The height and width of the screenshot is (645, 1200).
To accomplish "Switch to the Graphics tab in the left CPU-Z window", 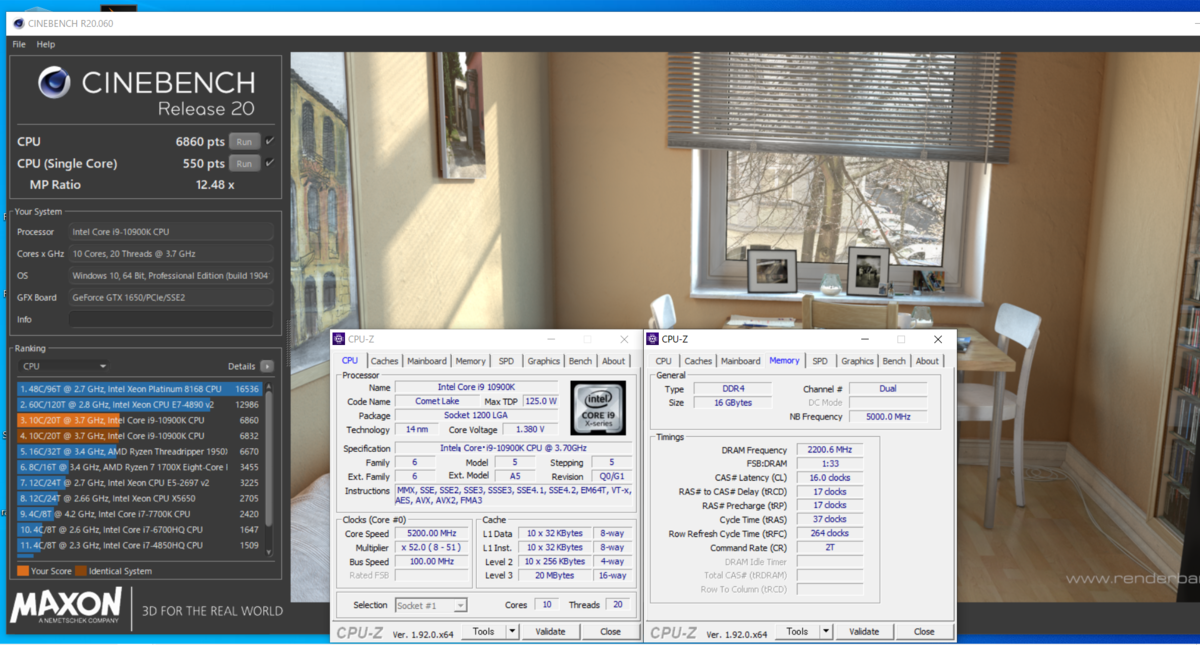I will click(544, 361).
